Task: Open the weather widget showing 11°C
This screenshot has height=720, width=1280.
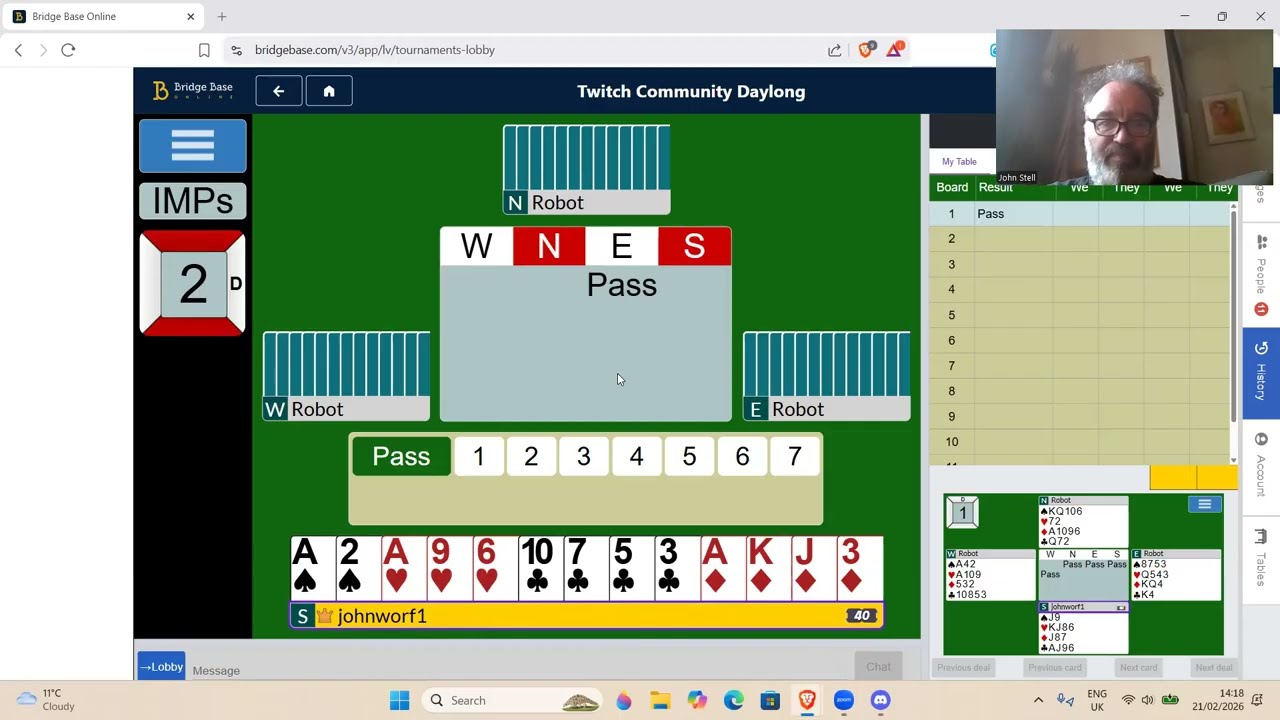Action: (46, 700)
